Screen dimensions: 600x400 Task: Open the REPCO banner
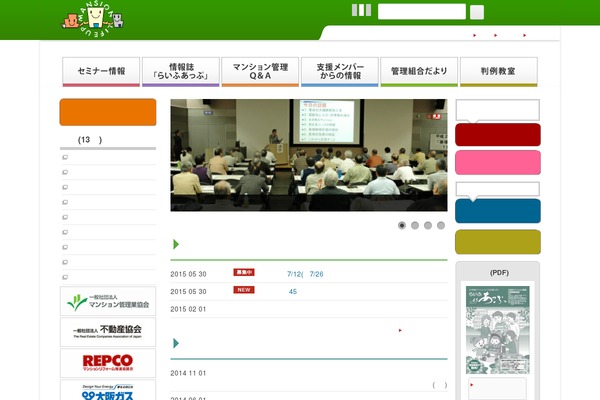(108, 363)
